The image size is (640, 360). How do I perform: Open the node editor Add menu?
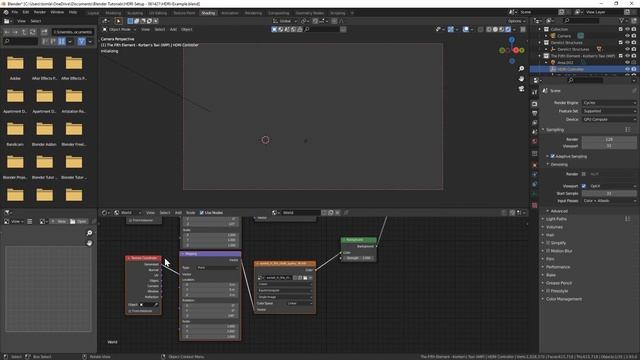click(x=178, y=213)
